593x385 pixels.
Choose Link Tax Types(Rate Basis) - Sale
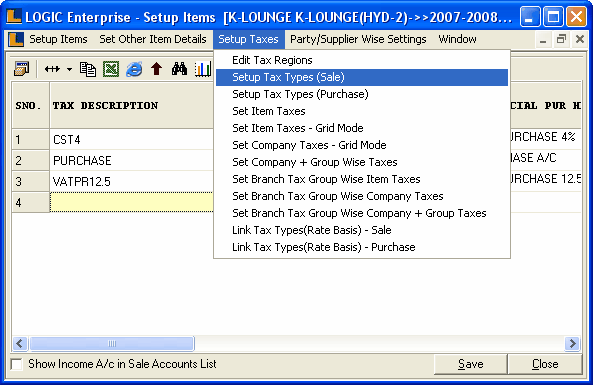362,230
